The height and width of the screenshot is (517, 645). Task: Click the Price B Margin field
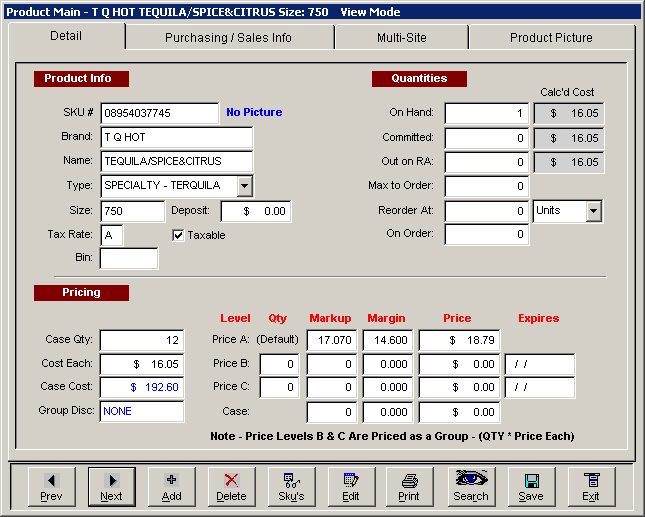coord(387,364)
